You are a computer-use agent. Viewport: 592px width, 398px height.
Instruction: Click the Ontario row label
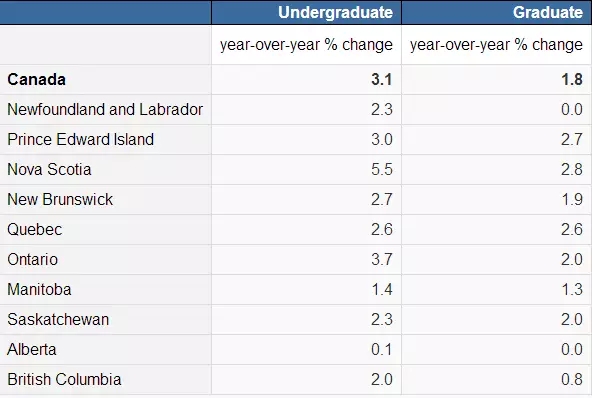[32, 259]
